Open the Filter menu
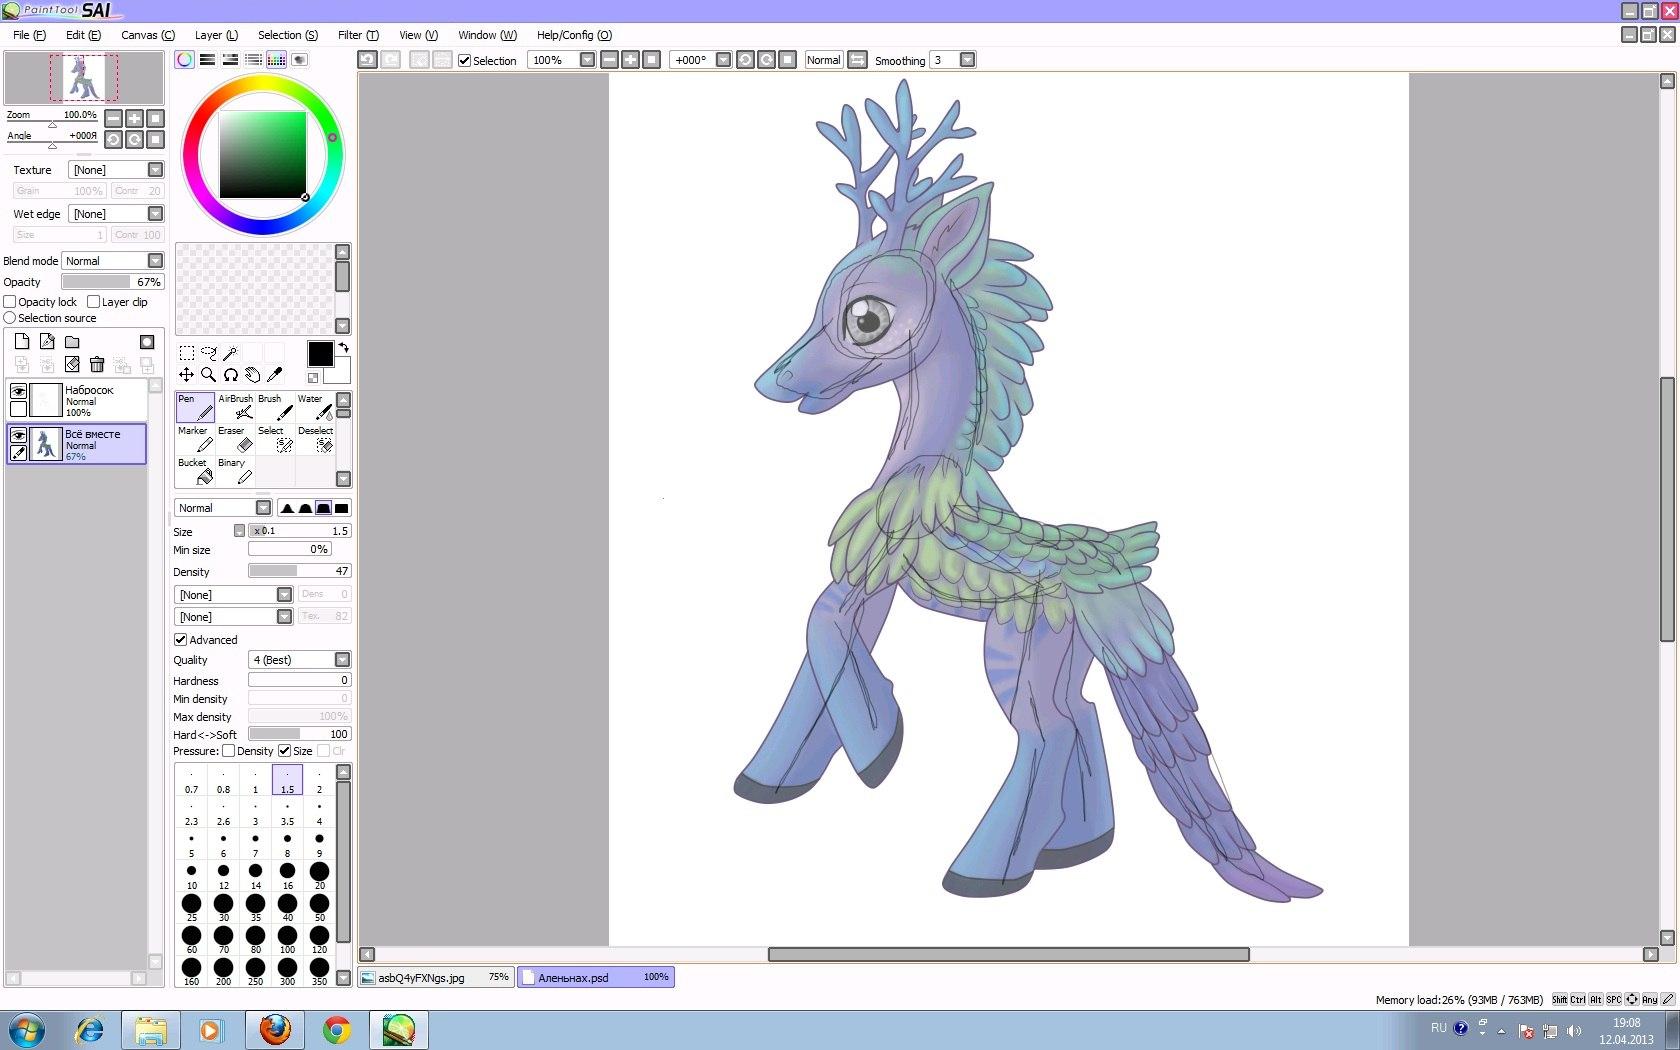The height and width of the screenshot is (1050, 1680). (x=358, y=35)
